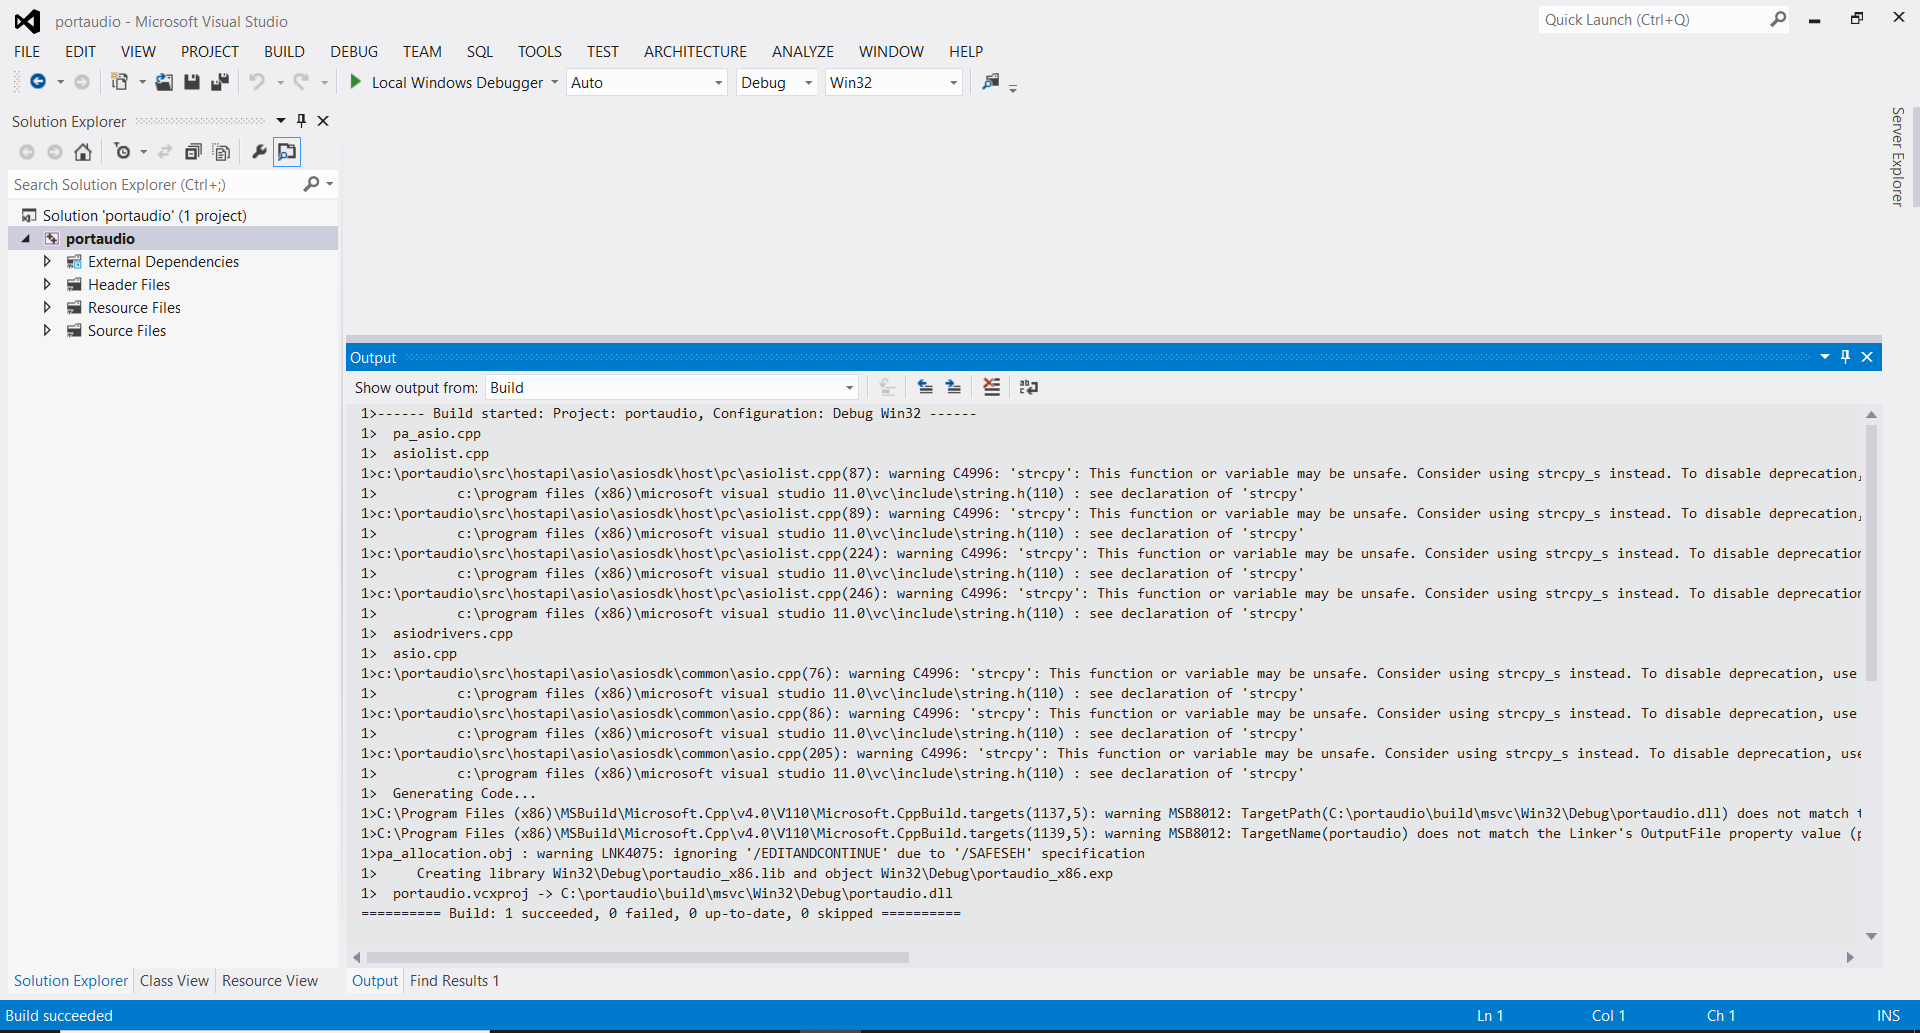Click the Pending Changes Filter clock icon
The image size is (1920, 1033).
122,152
